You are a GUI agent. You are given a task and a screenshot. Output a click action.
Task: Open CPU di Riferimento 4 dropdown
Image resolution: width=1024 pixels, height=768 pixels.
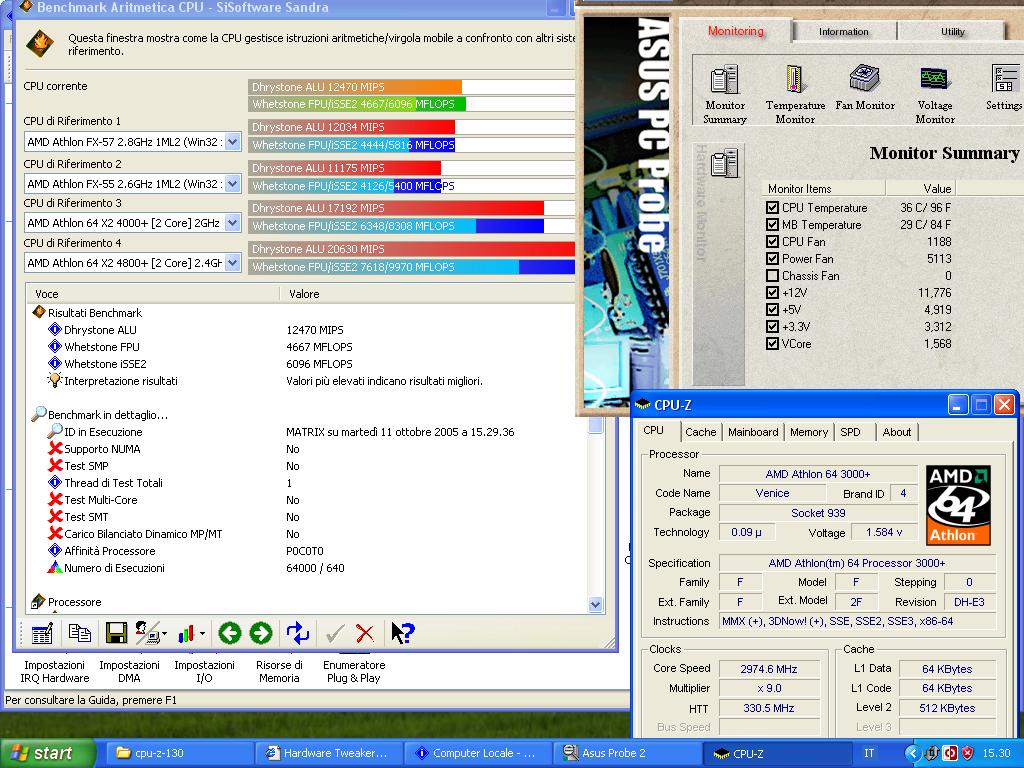[x=232, y=263]
